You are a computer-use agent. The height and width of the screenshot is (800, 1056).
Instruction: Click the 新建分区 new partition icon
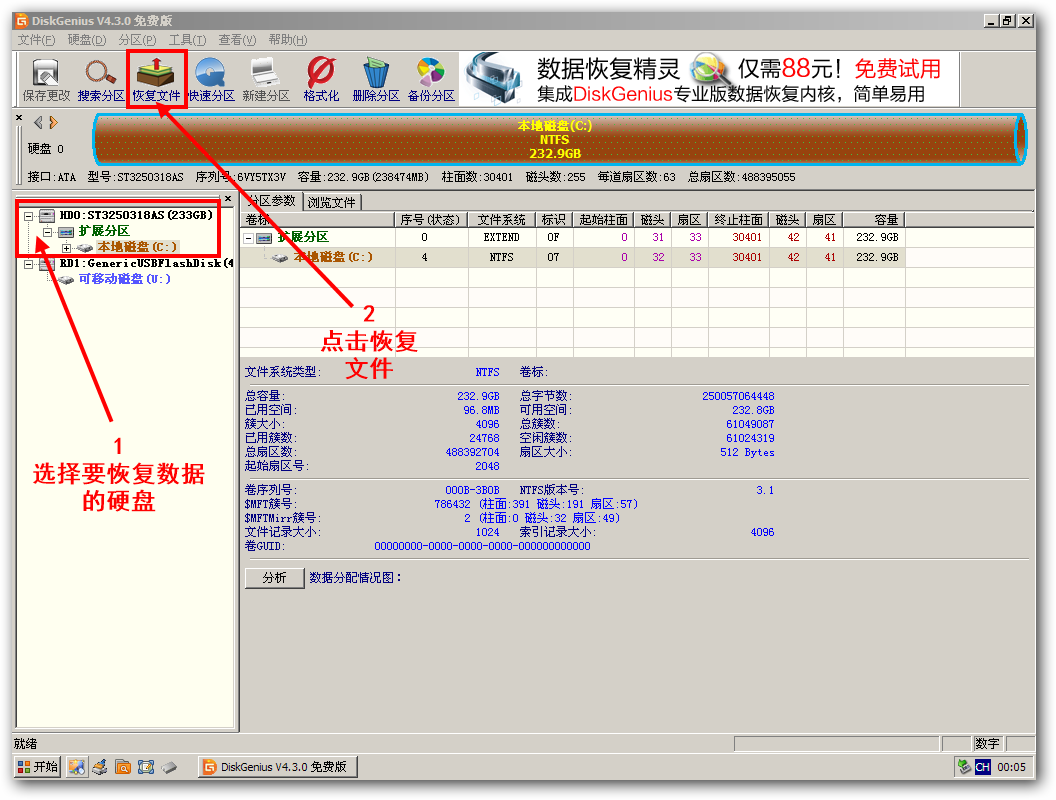pos(265,79)
